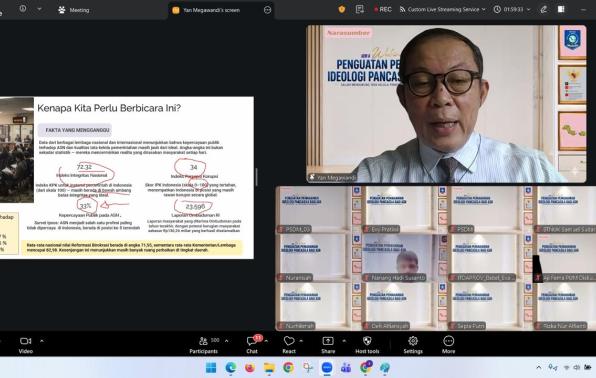Switch to the Meeting tab
Image resolution: width=596 pixels, height=378 pixels.
click(x=74, y=10)
